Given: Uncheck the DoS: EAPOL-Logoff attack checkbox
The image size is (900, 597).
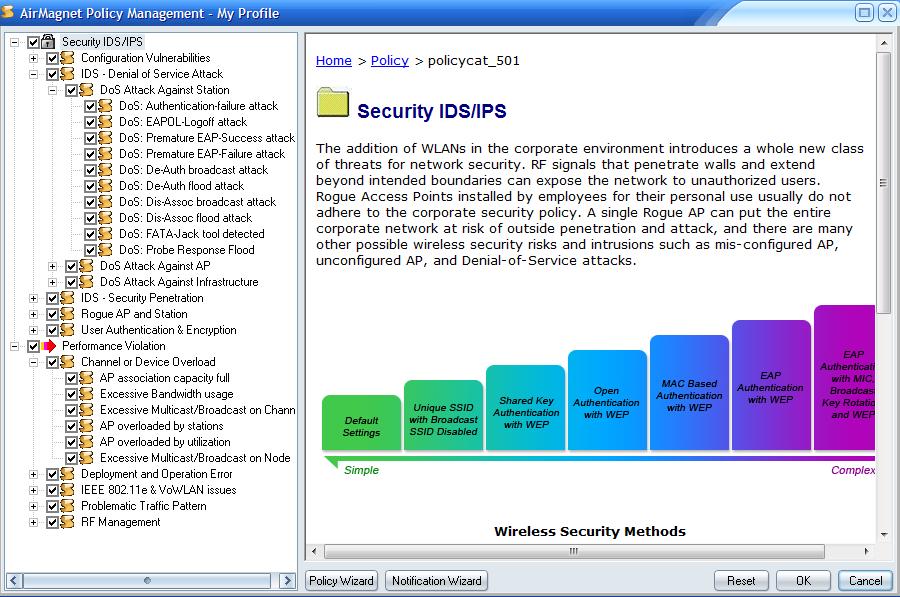Looking at the screenshot, I should tap(91, 122).
